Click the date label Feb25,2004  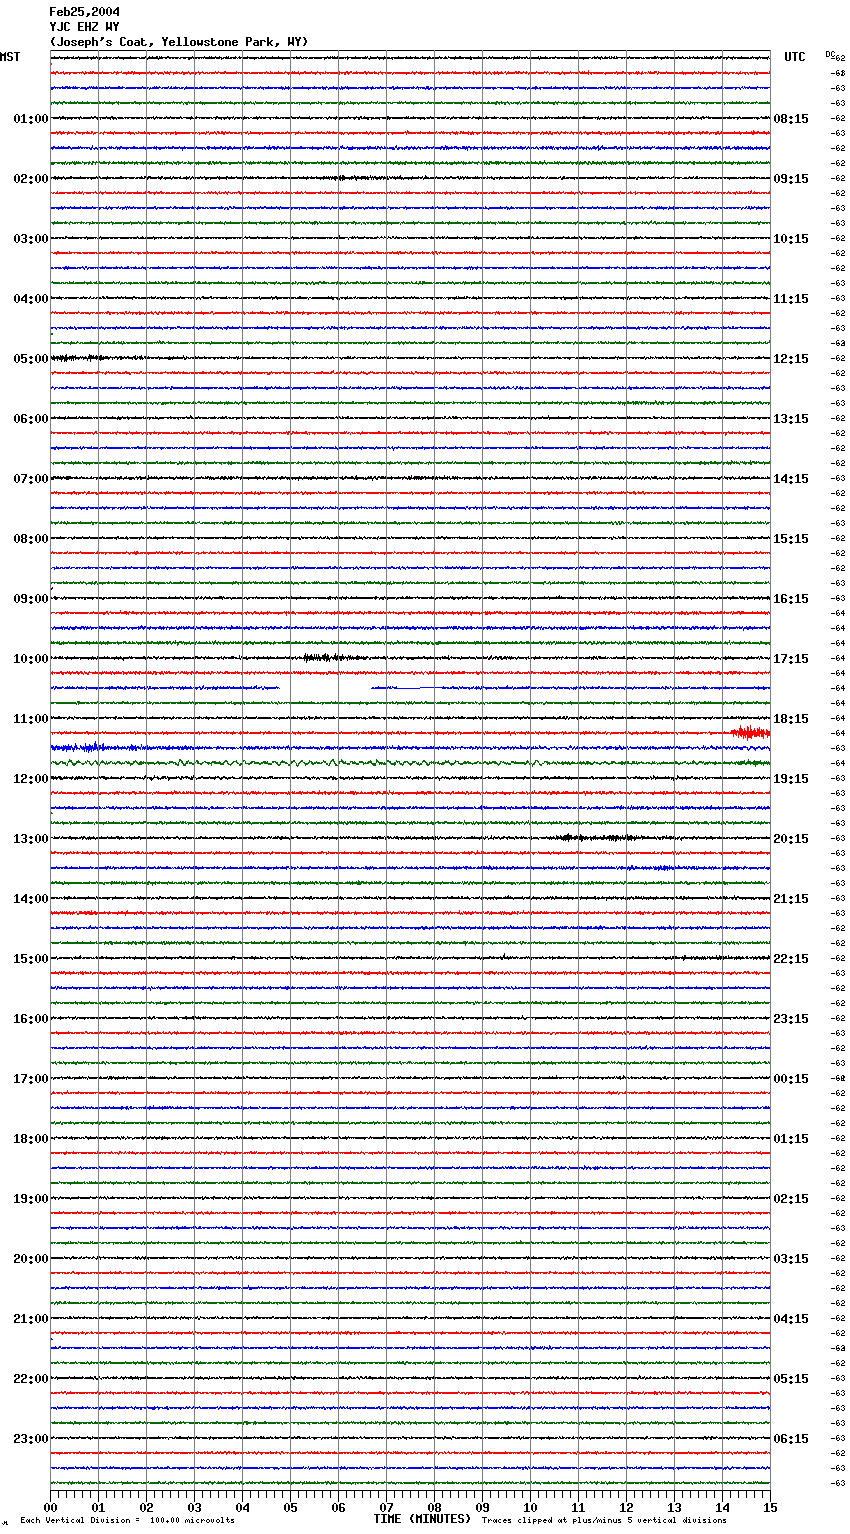coord(84,12)
